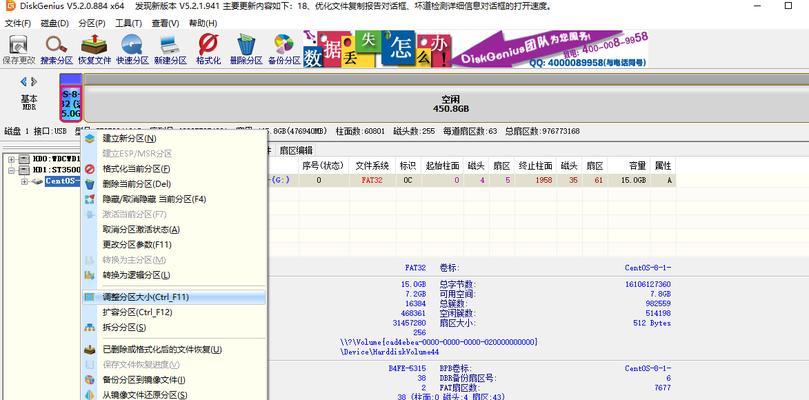Click the new partition icon in context menu

[90, 138]
